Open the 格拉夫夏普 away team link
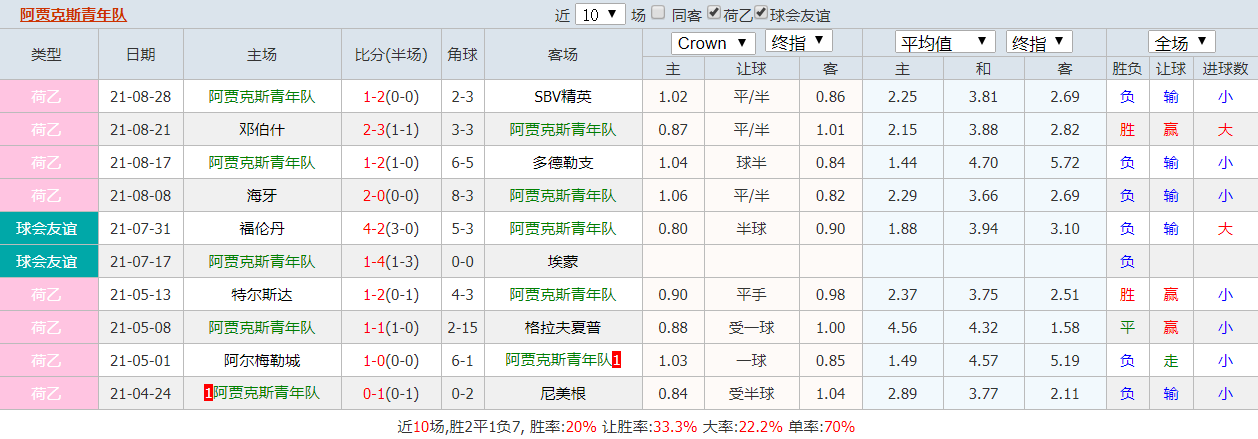This screenshot has height=439, width=1258. 562,328
